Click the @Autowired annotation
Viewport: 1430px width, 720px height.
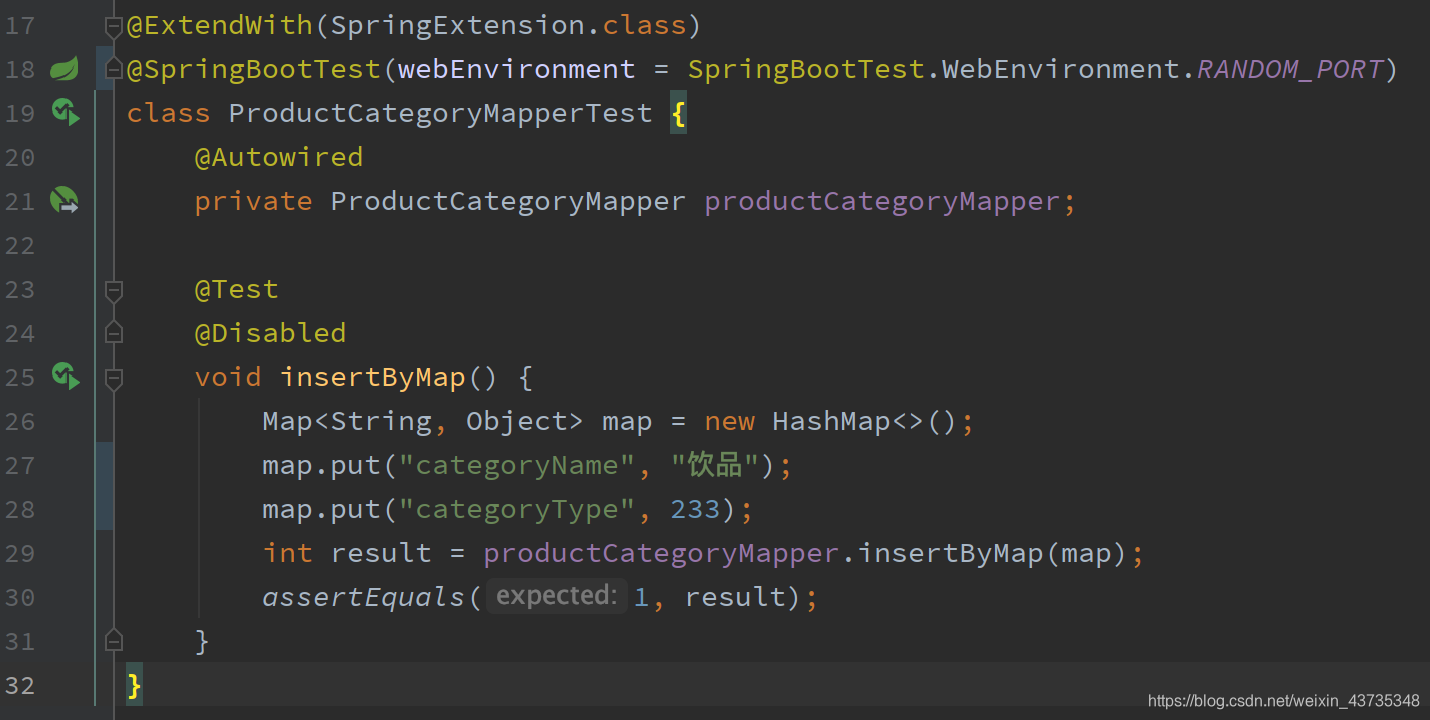[x=279, y=157]
